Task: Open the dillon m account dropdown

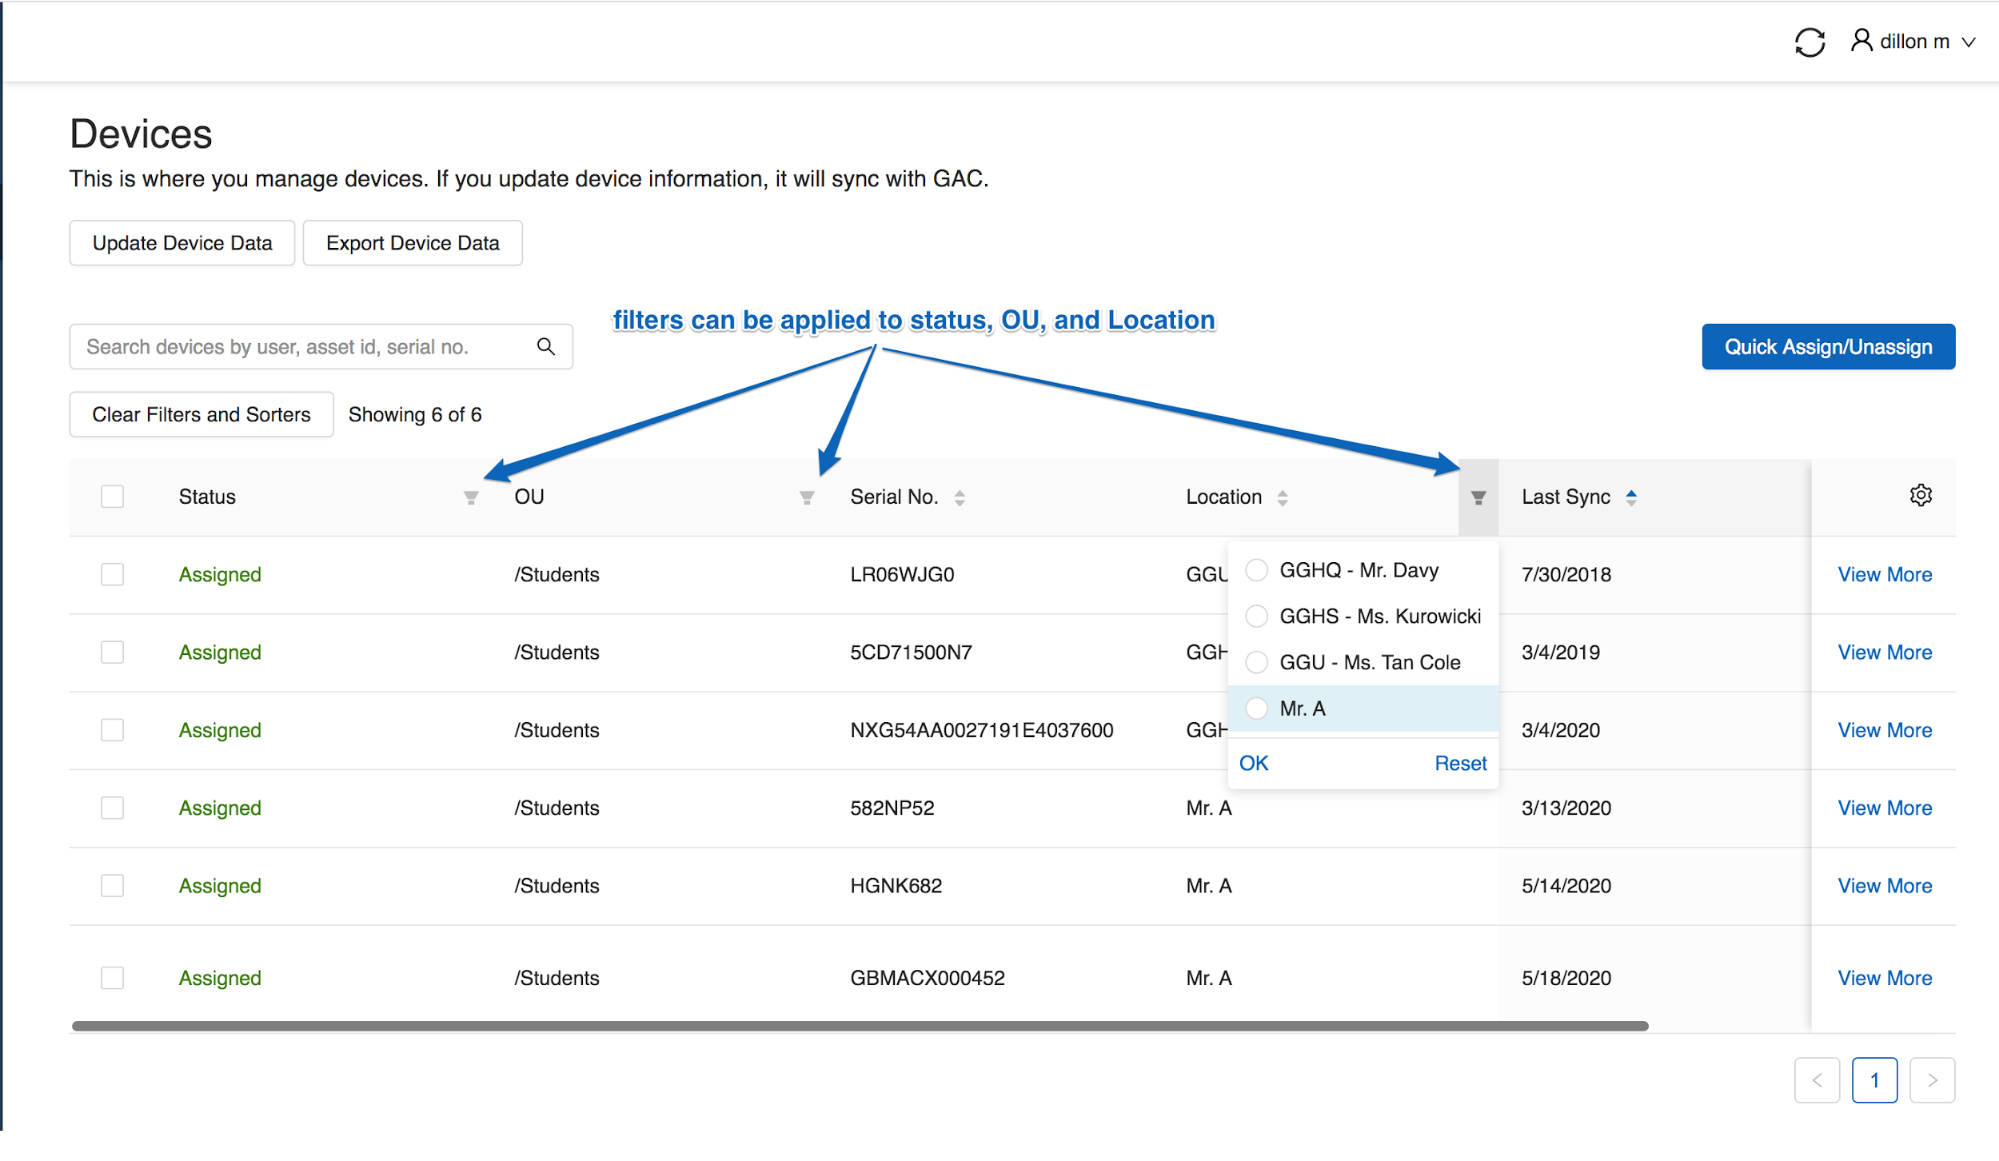Action: coord(1968,42)
